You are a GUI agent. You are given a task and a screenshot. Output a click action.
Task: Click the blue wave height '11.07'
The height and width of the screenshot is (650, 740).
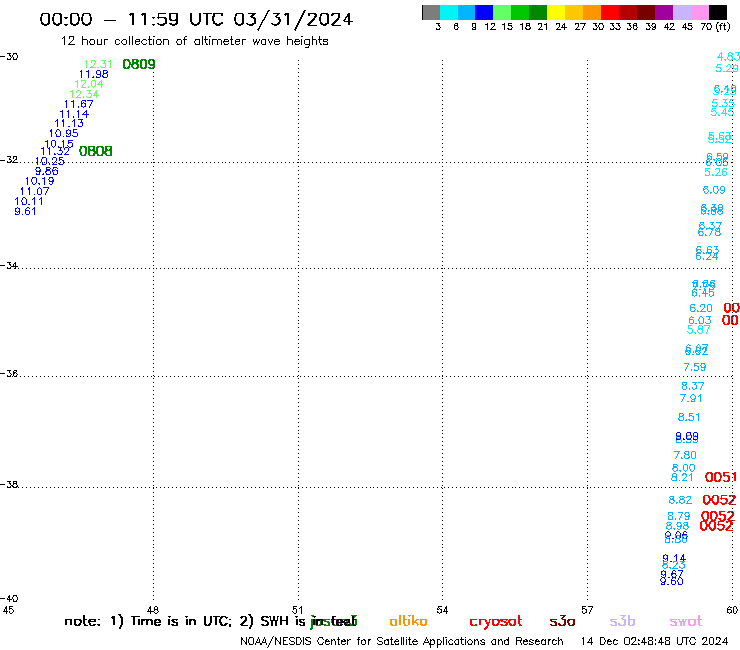[34, 191]
